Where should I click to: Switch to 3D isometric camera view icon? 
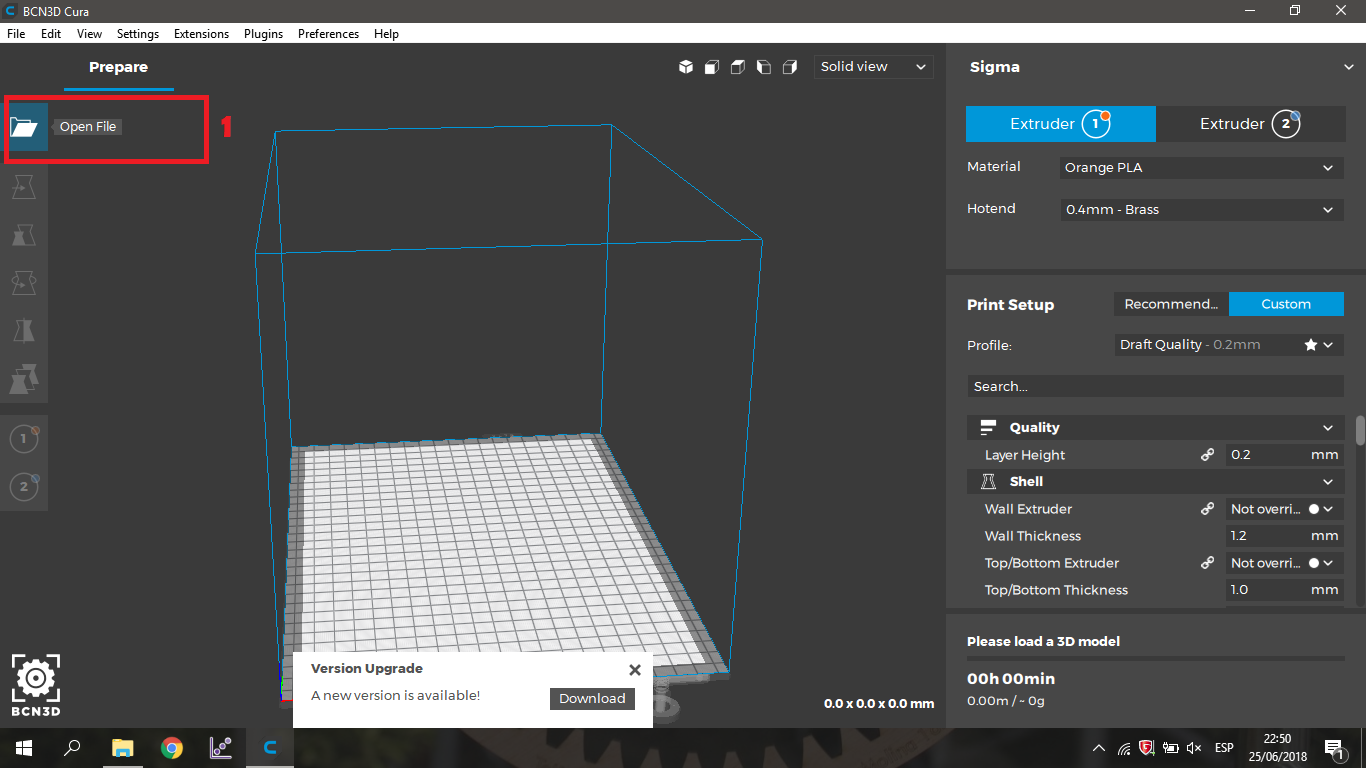pyautogui.click(x=686, y=67)
